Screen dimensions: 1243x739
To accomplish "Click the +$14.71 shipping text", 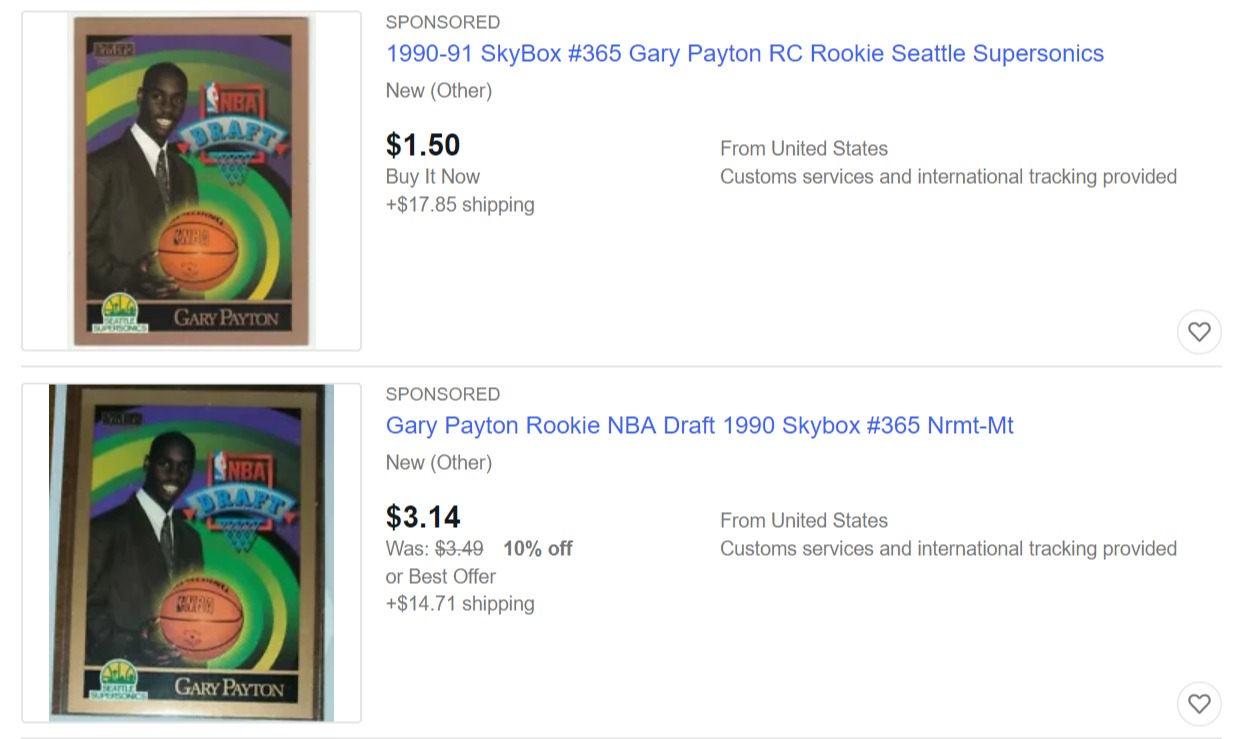I will [460, 604].
